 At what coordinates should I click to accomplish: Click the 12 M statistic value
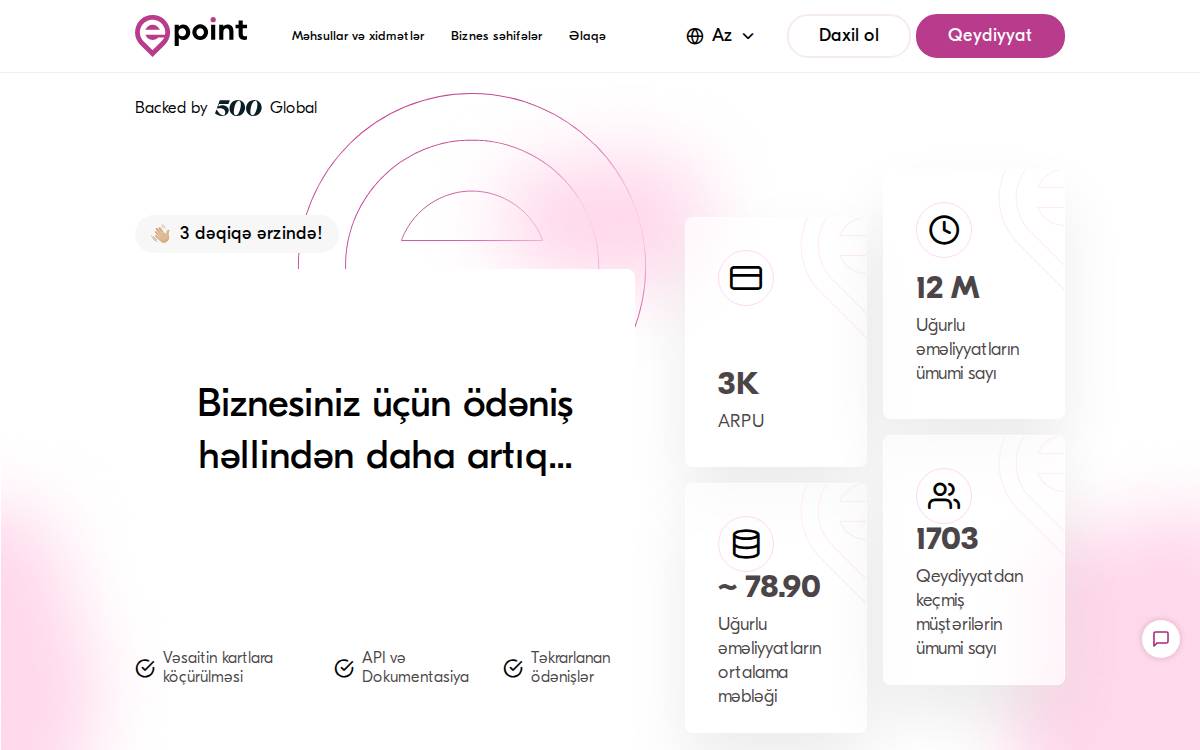tap(948, 288)
